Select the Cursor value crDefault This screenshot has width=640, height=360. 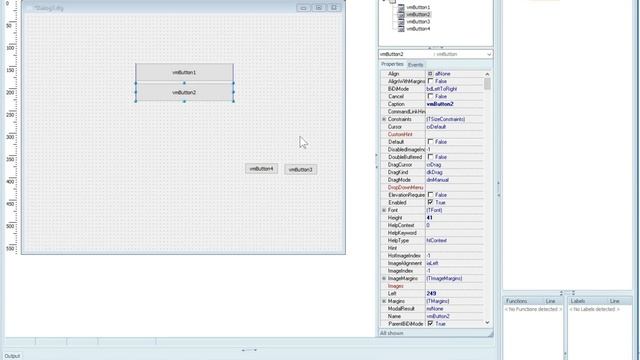click(436, 127)
